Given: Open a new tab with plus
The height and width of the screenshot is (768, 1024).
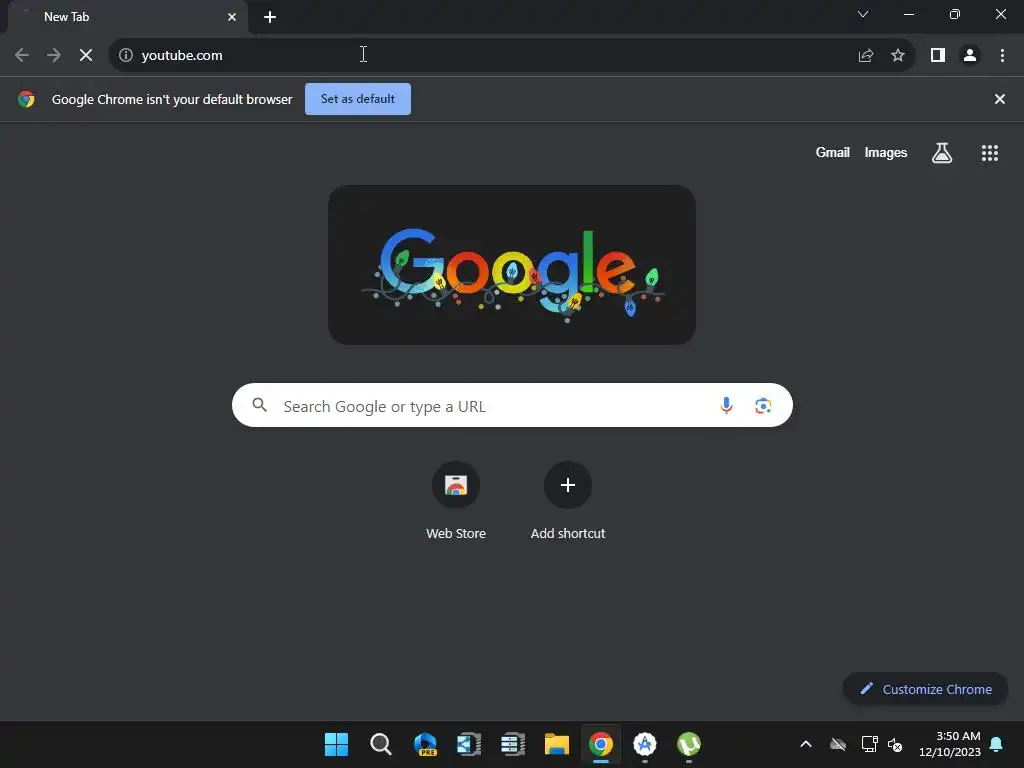Looking at the screenshot, I should click(x=270, y=17).
